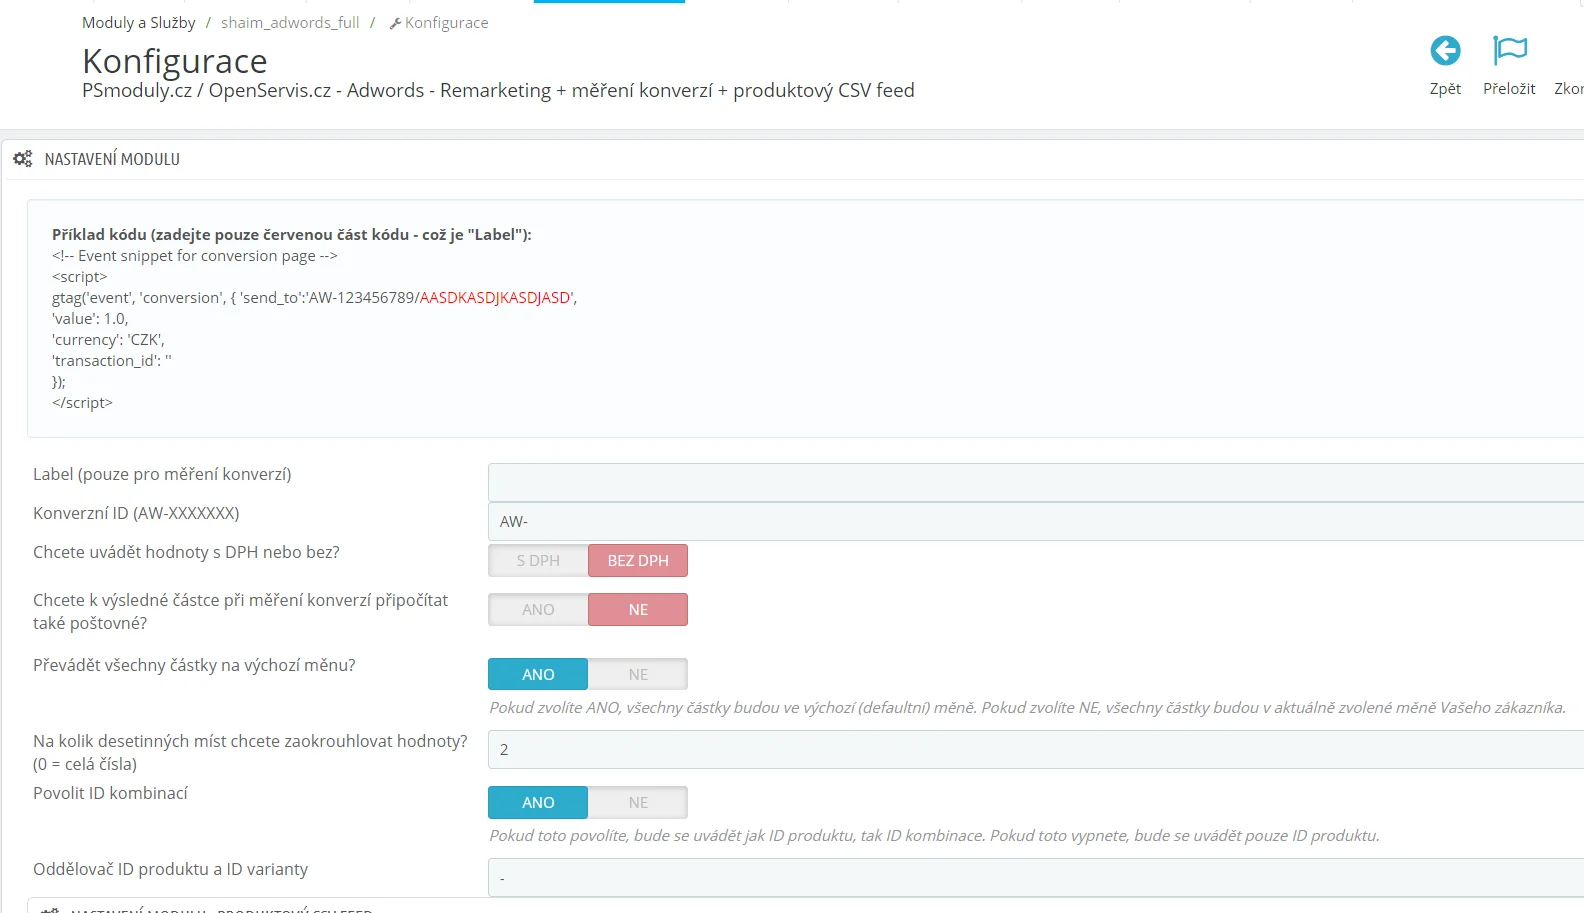Click the wrench icon before Konfigurace breadcrumb
1584x913 pixels.
click(395, 24)
